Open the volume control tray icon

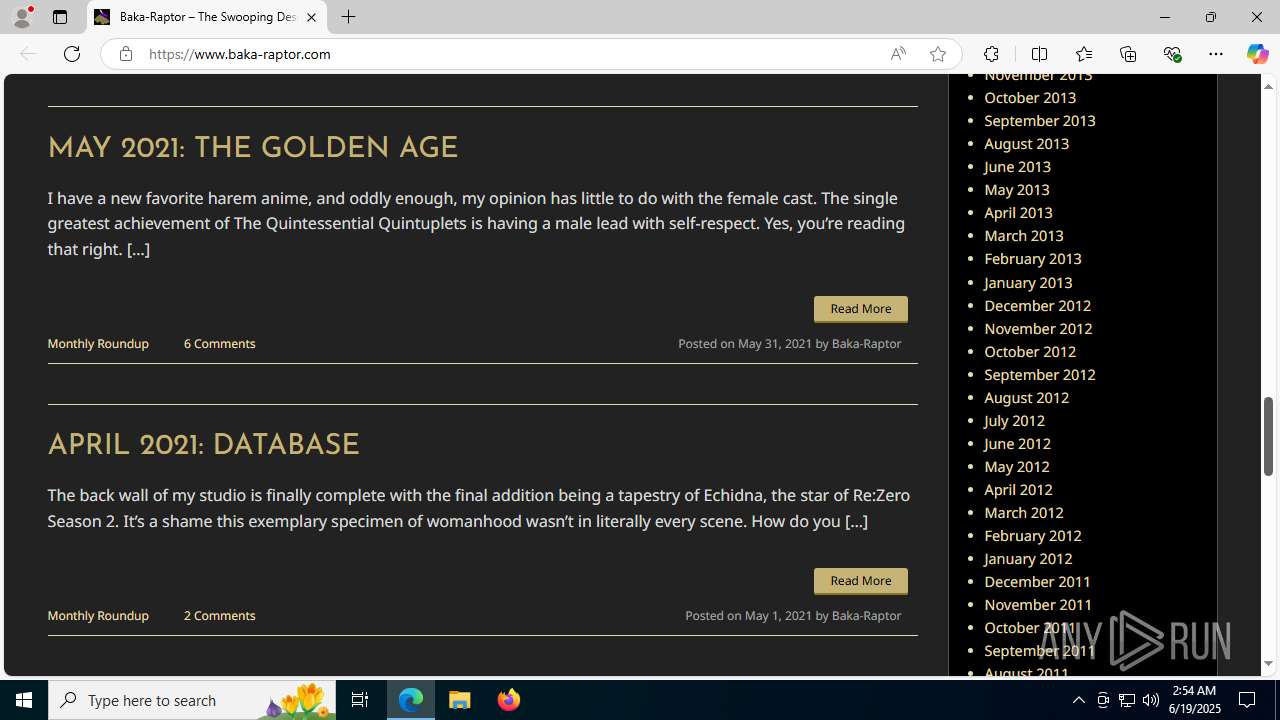tap(1151, 700)
